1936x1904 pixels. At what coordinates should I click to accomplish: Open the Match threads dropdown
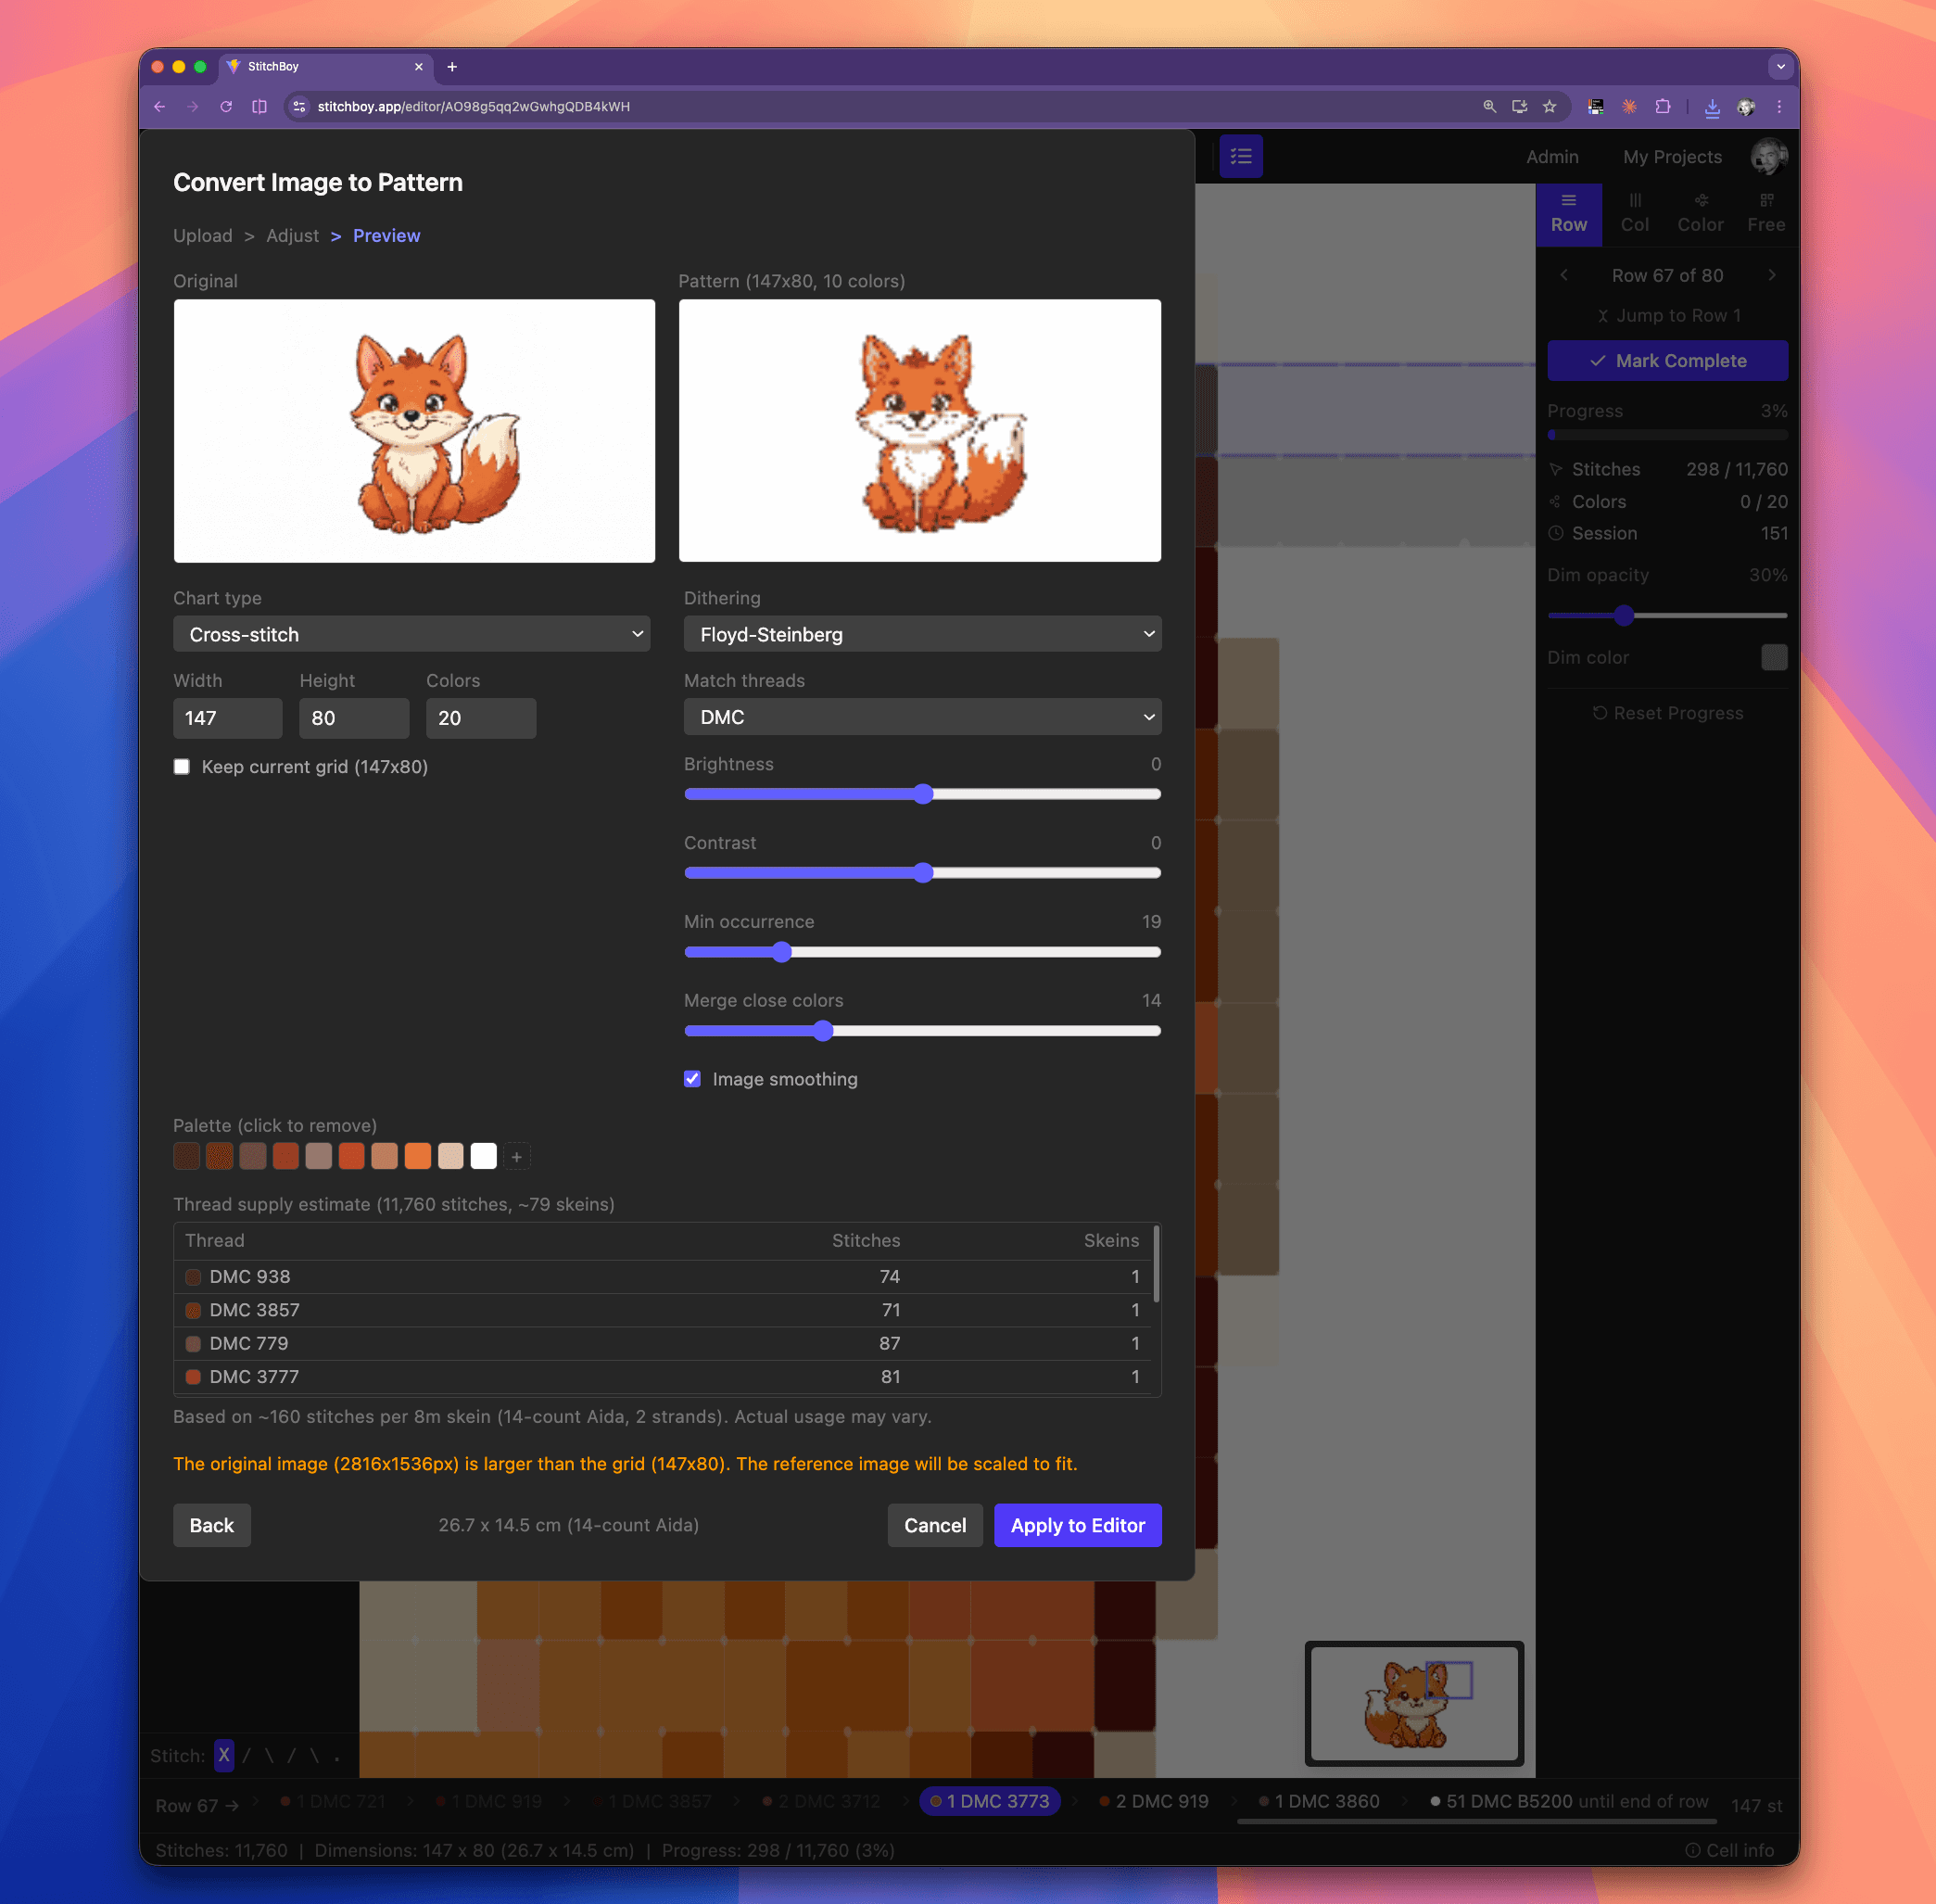point(921,717)
